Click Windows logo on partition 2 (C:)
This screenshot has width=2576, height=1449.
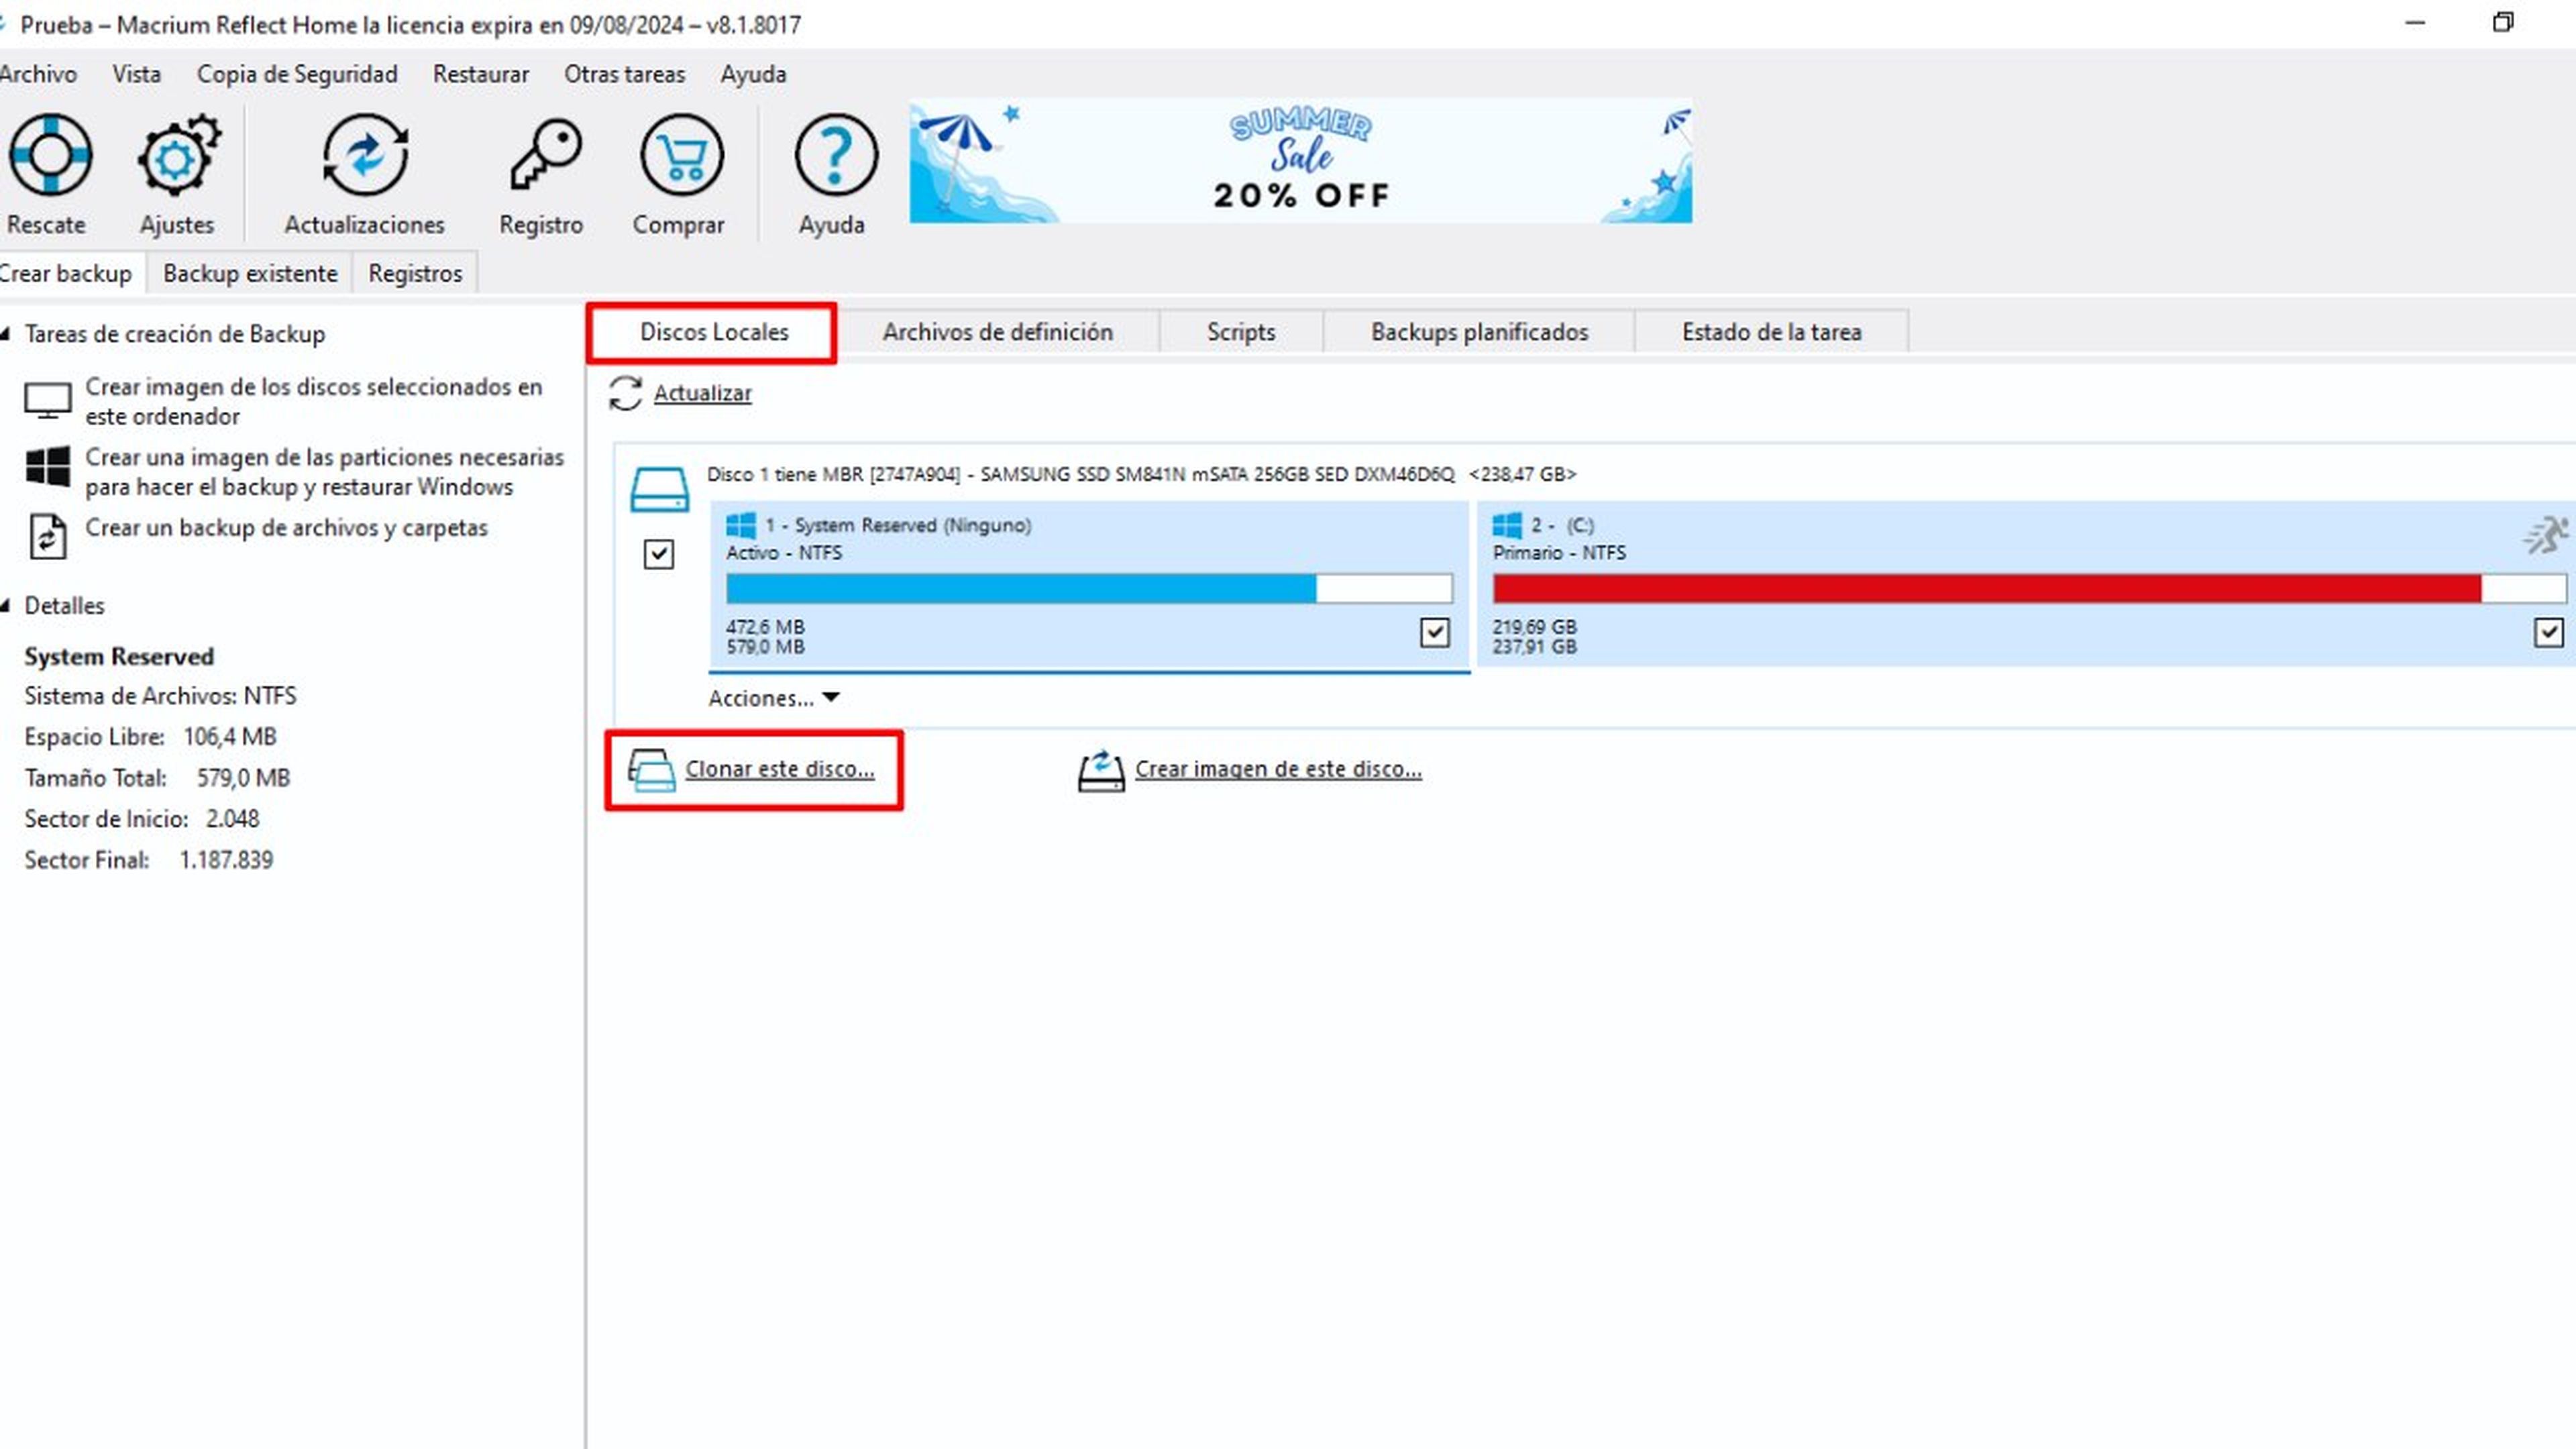pos(1507,525)
